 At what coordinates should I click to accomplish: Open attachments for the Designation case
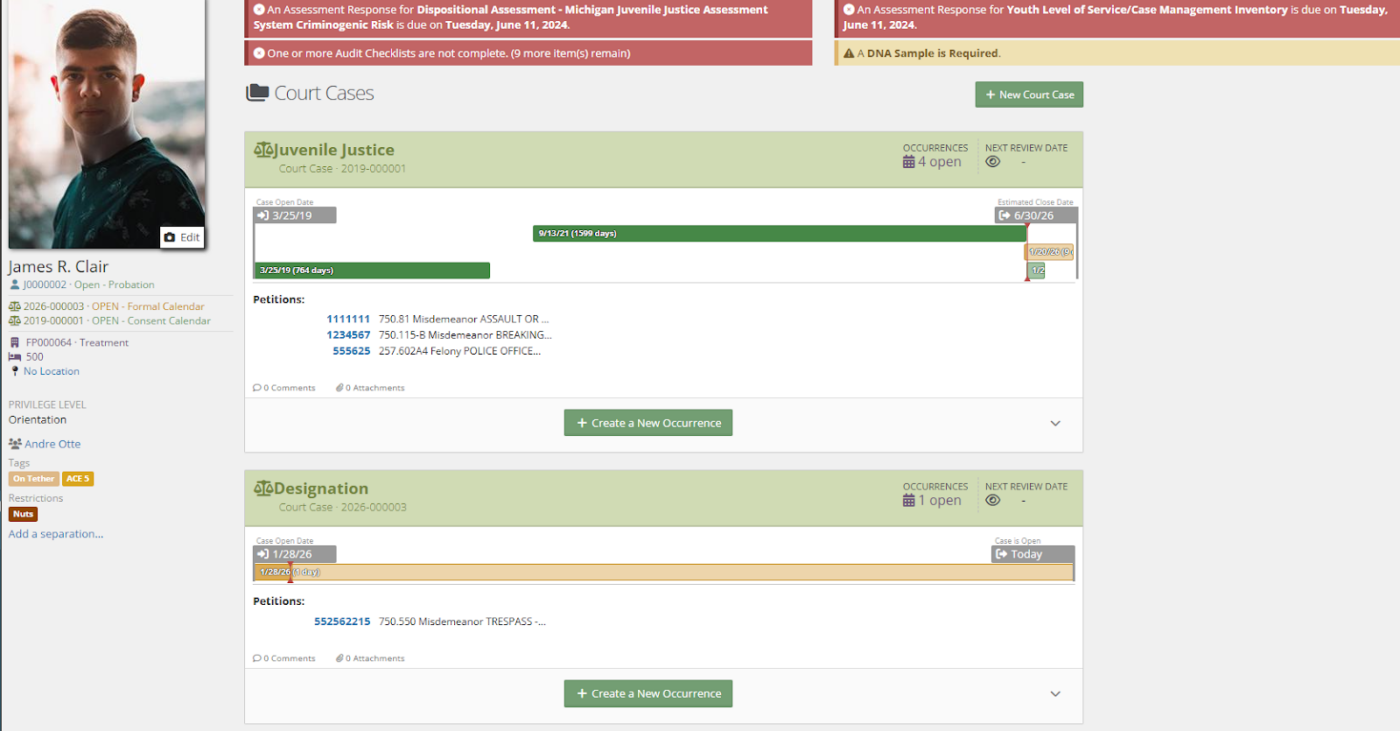(x=370, y=658)
